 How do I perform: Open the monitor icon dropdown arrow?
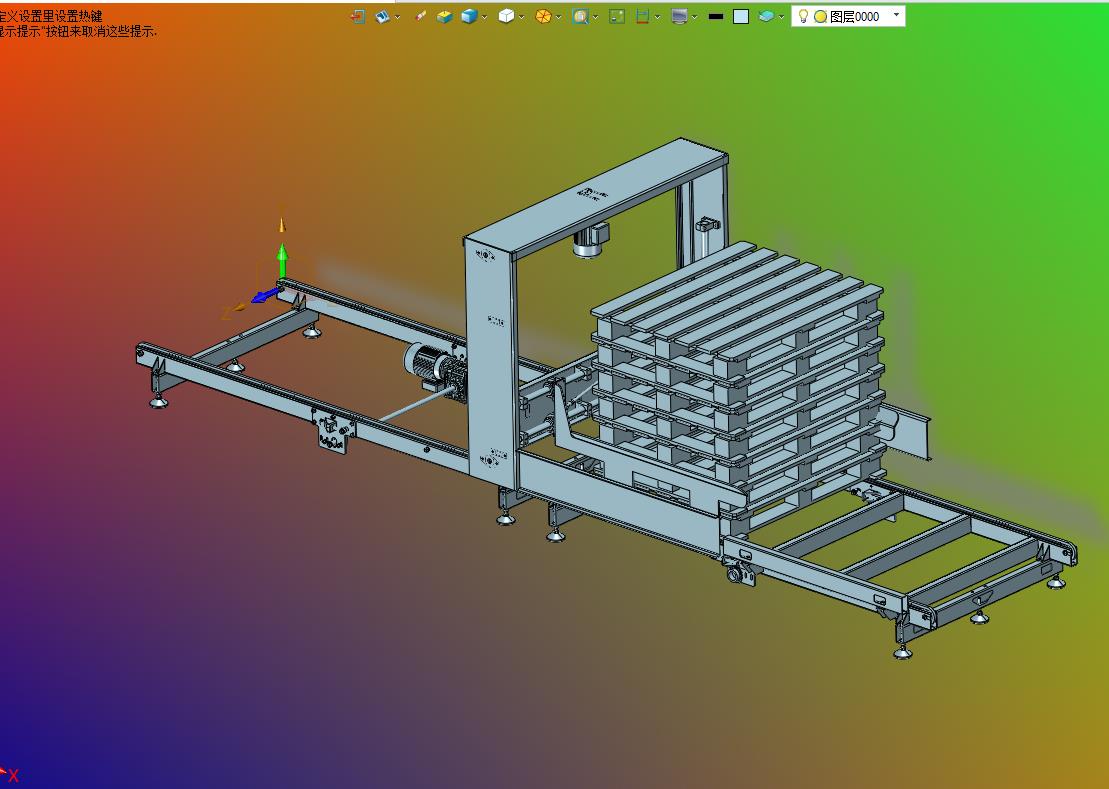point(695,17)
